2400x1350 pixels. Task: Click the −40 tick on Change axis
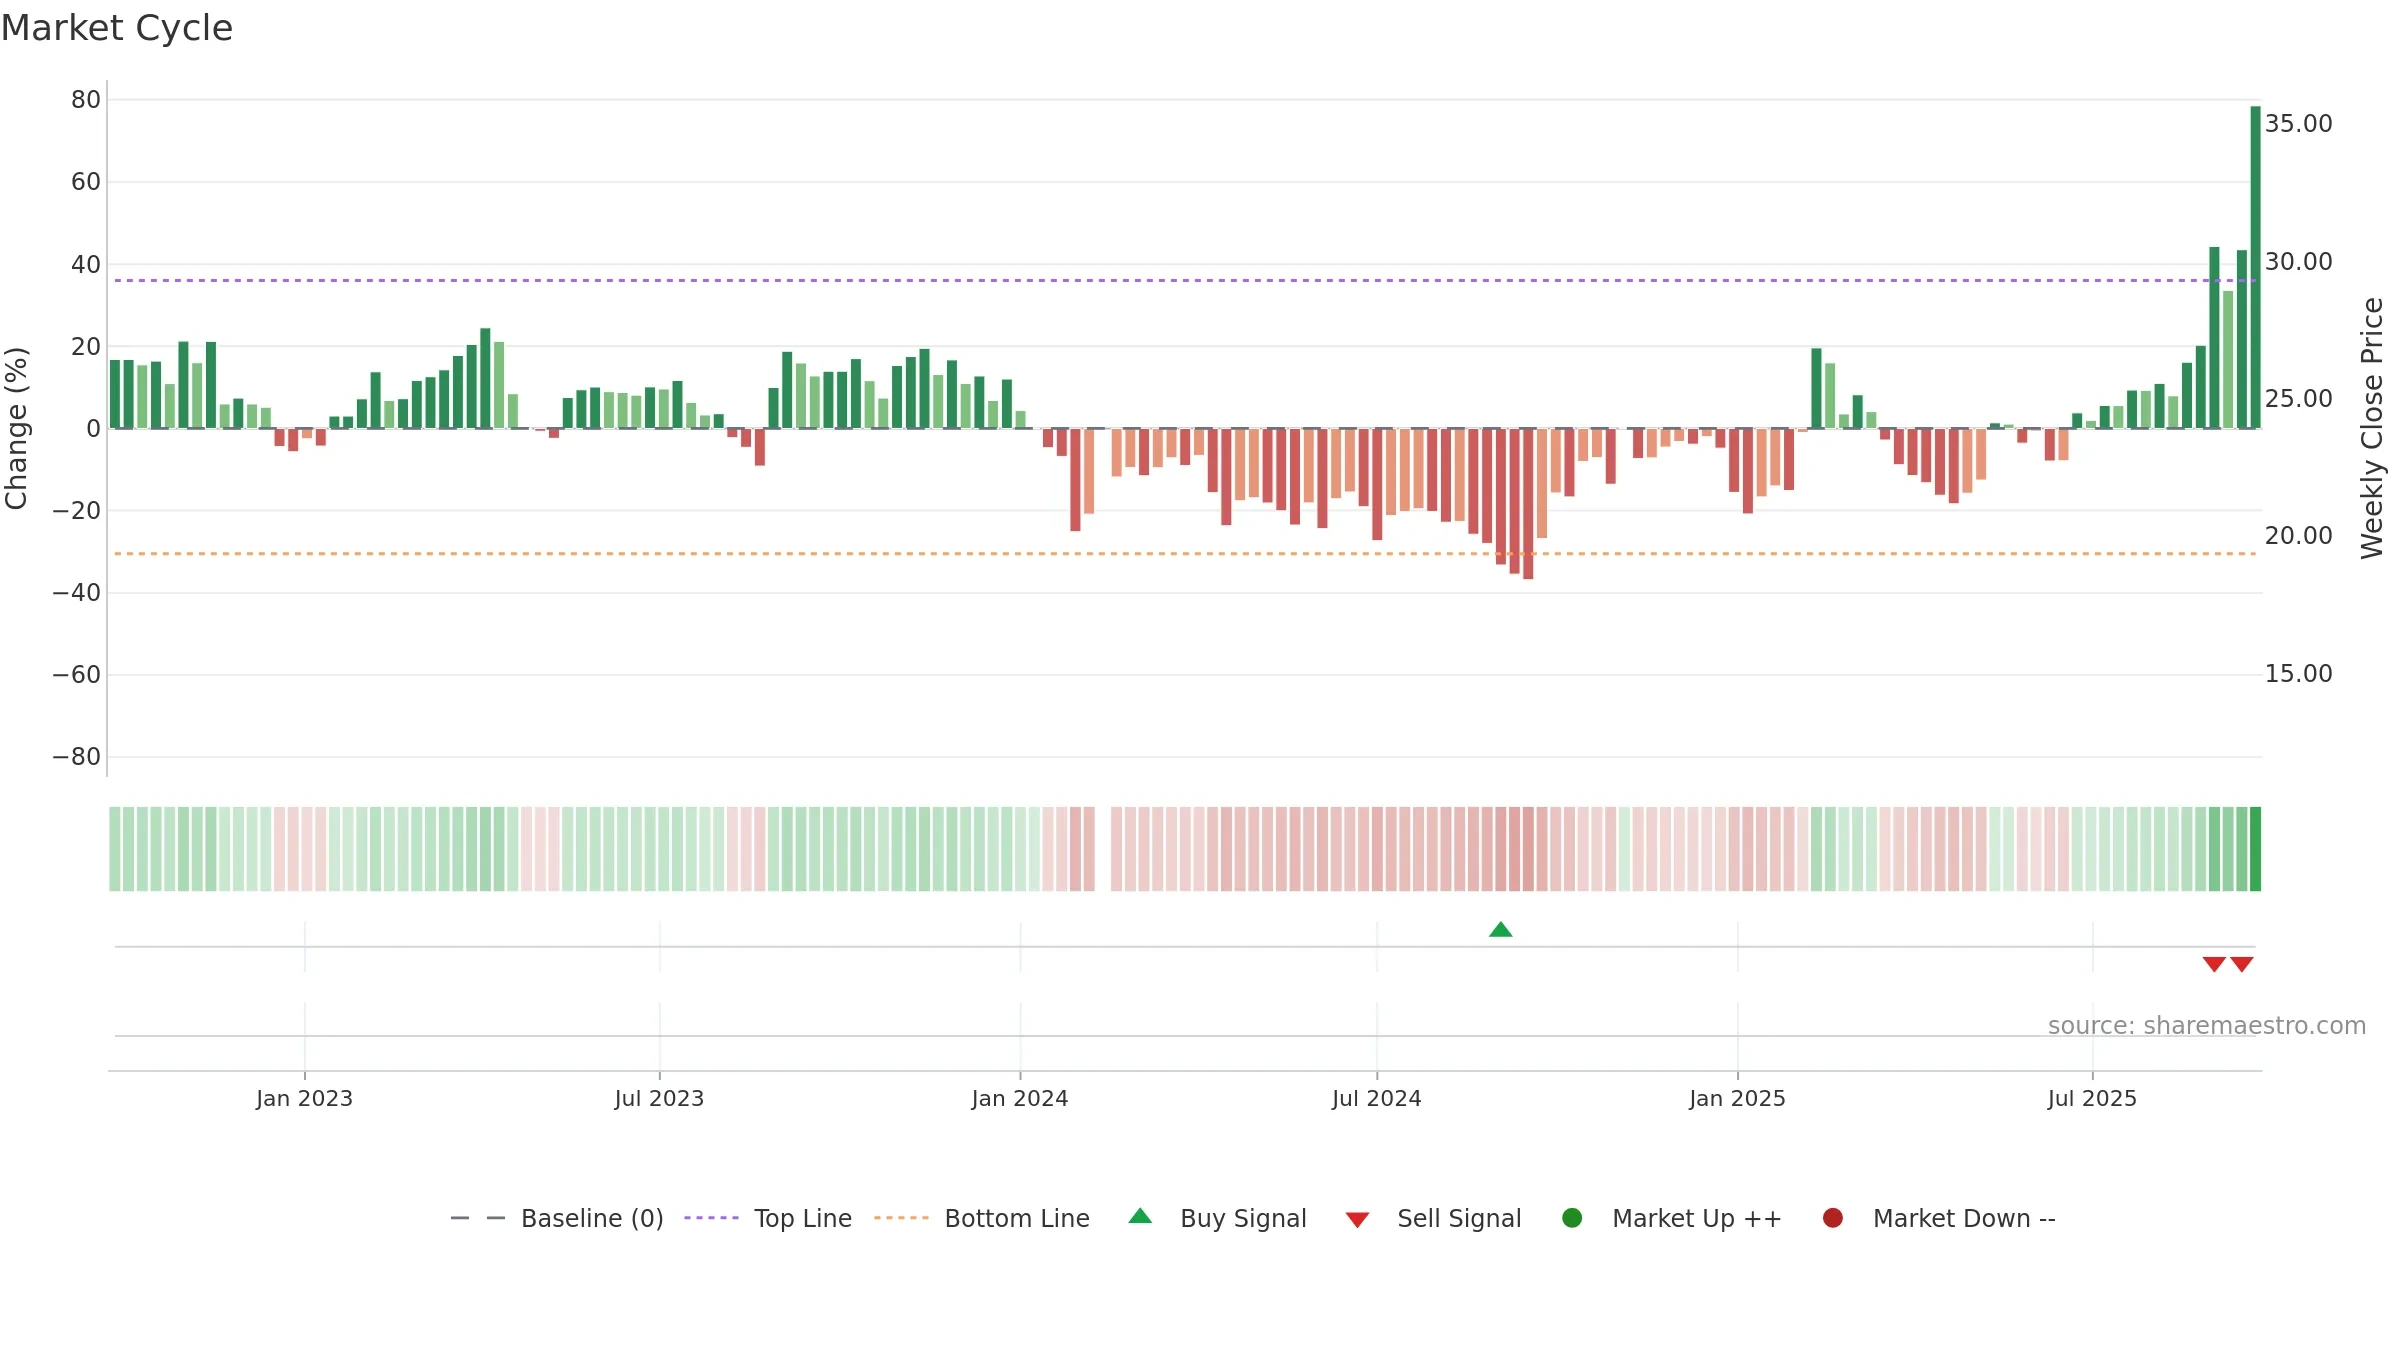77,593
